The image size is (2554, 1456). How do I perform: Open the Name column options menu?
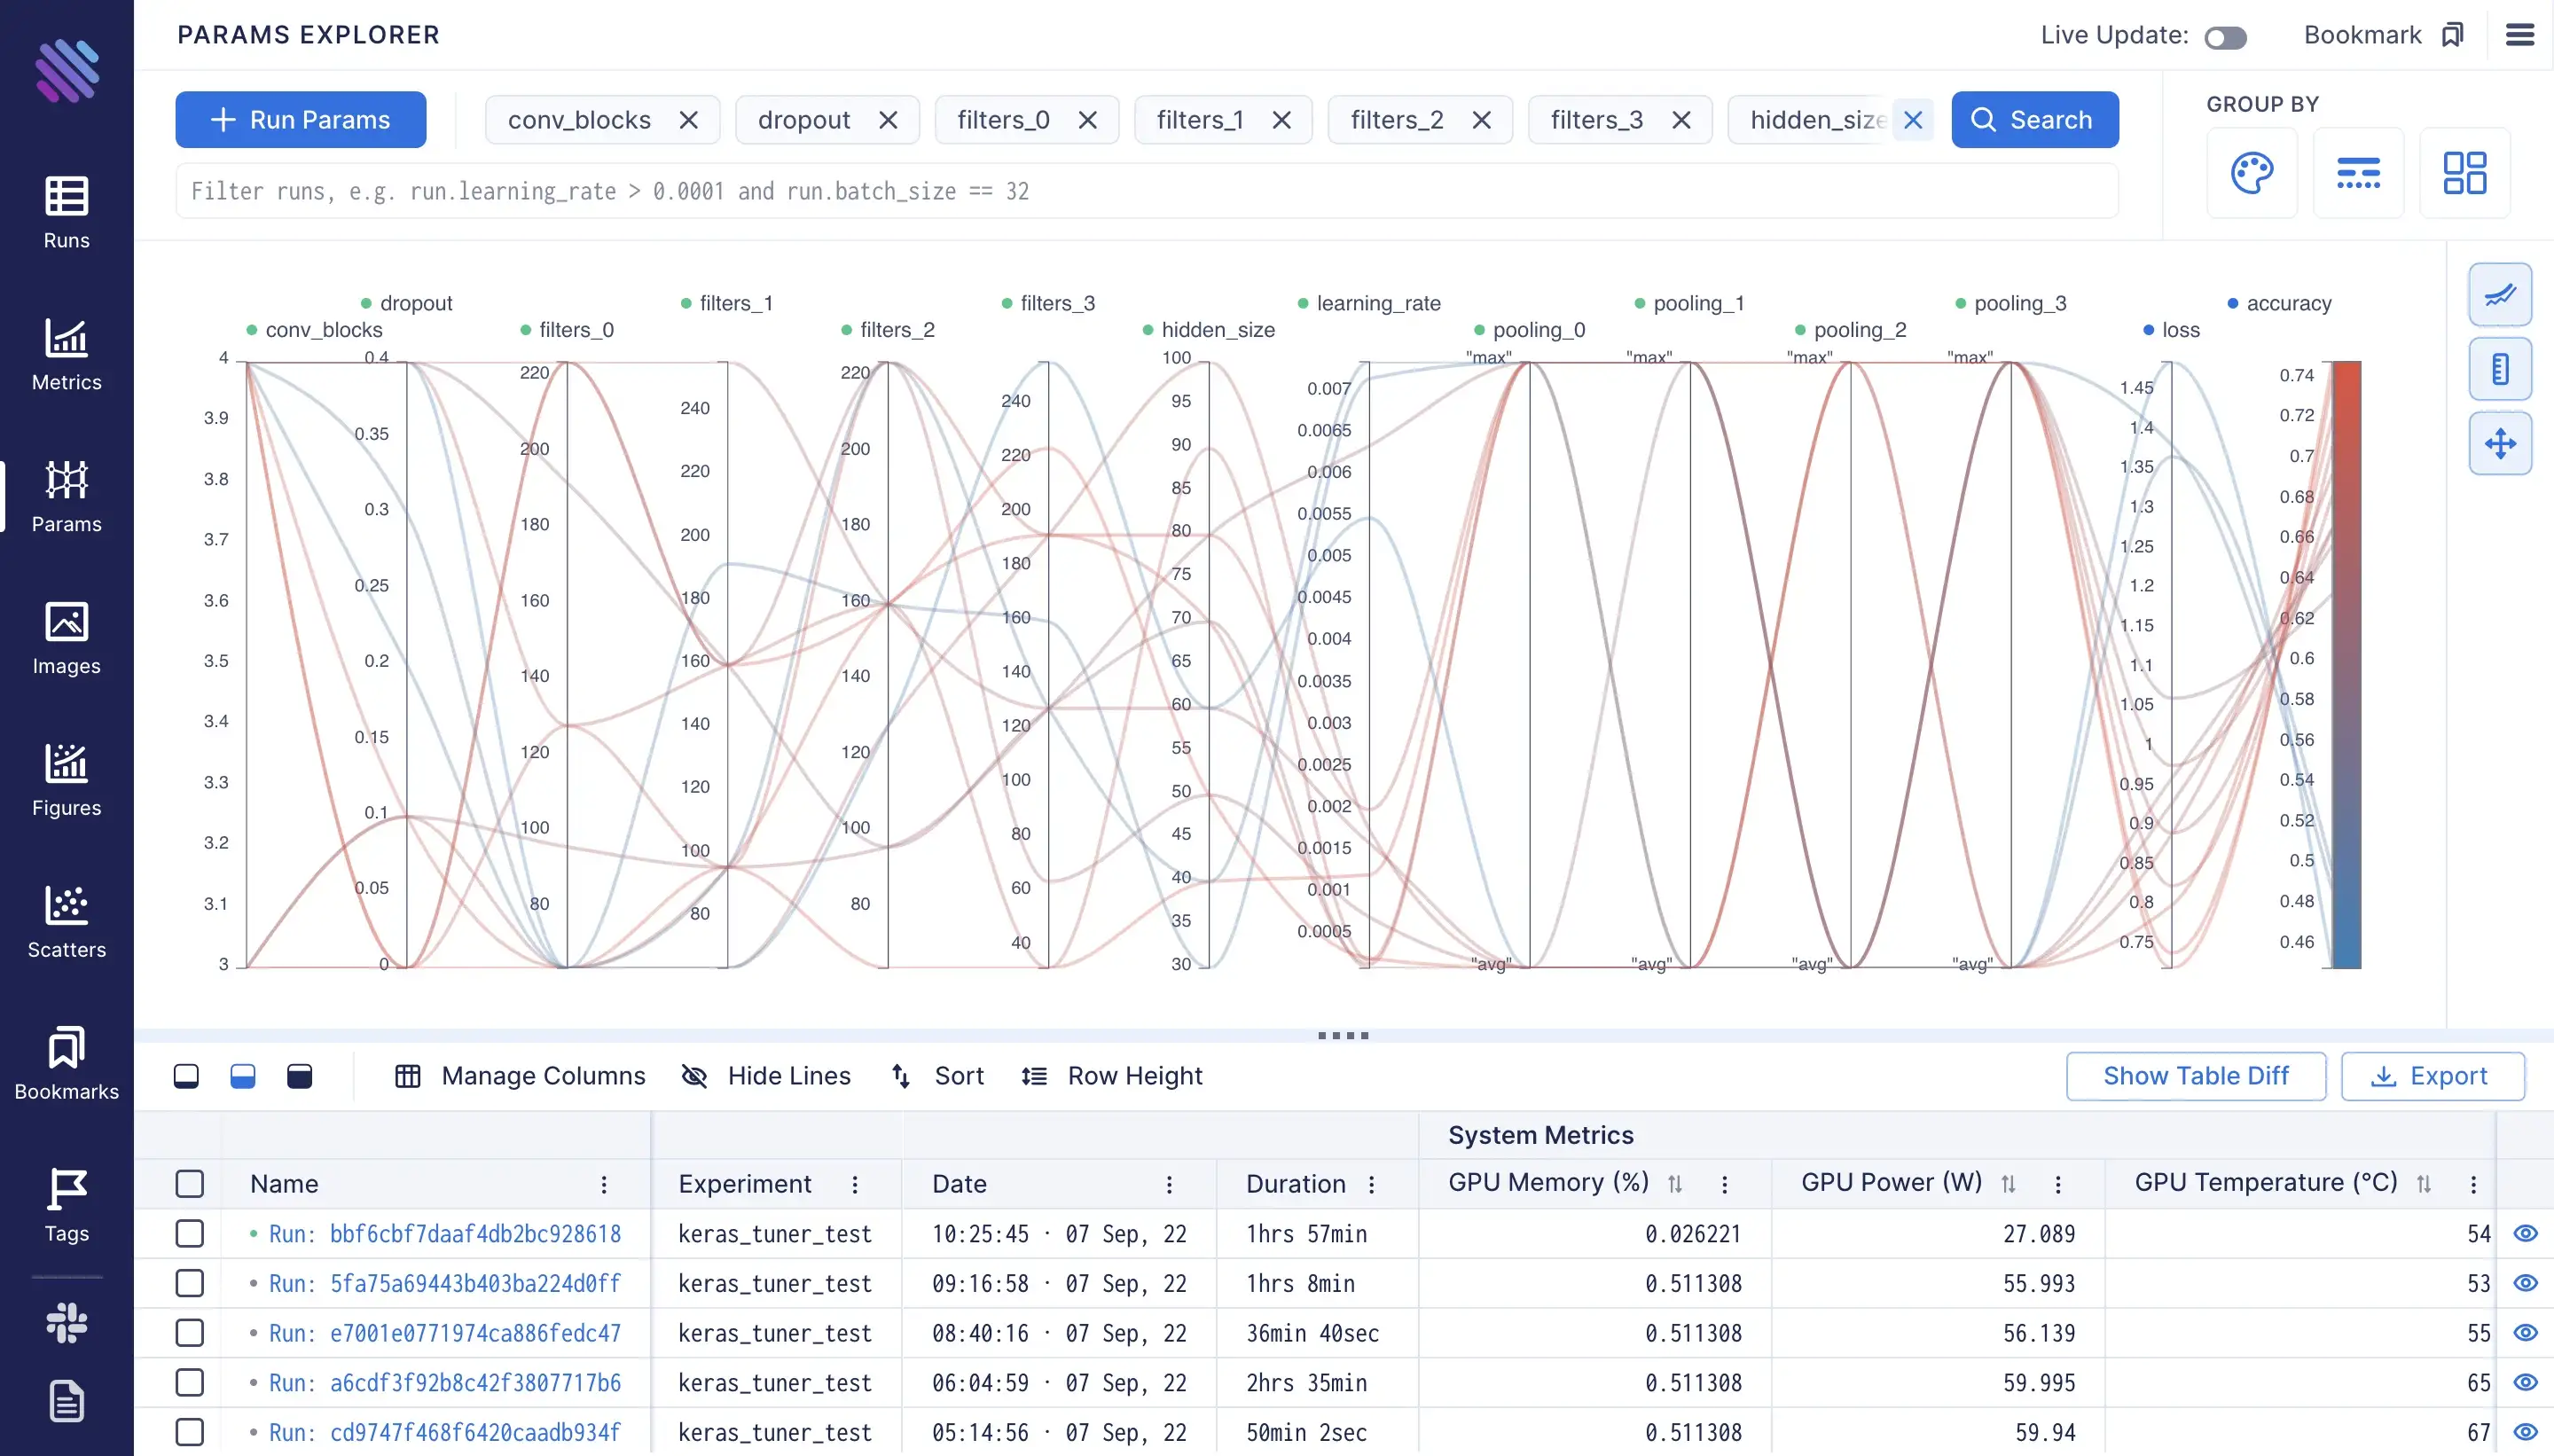[x=604, y=1185]
